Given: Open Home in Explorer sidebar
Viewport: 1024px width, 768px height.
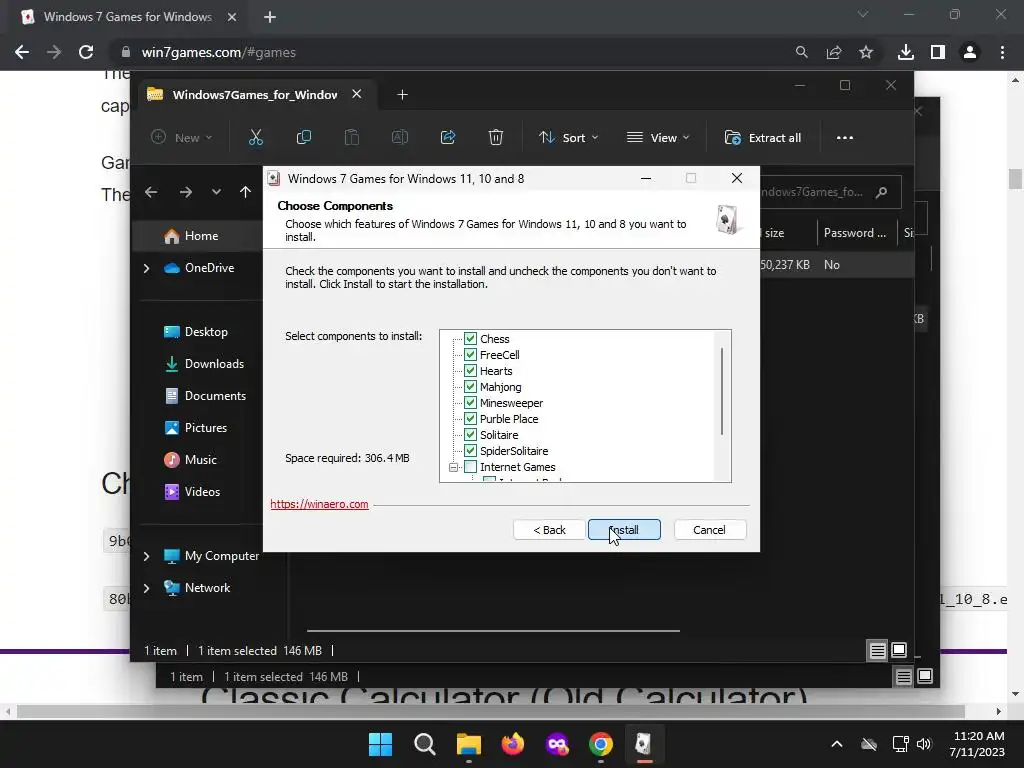Looking at the screenshot, I should (200, 236).
